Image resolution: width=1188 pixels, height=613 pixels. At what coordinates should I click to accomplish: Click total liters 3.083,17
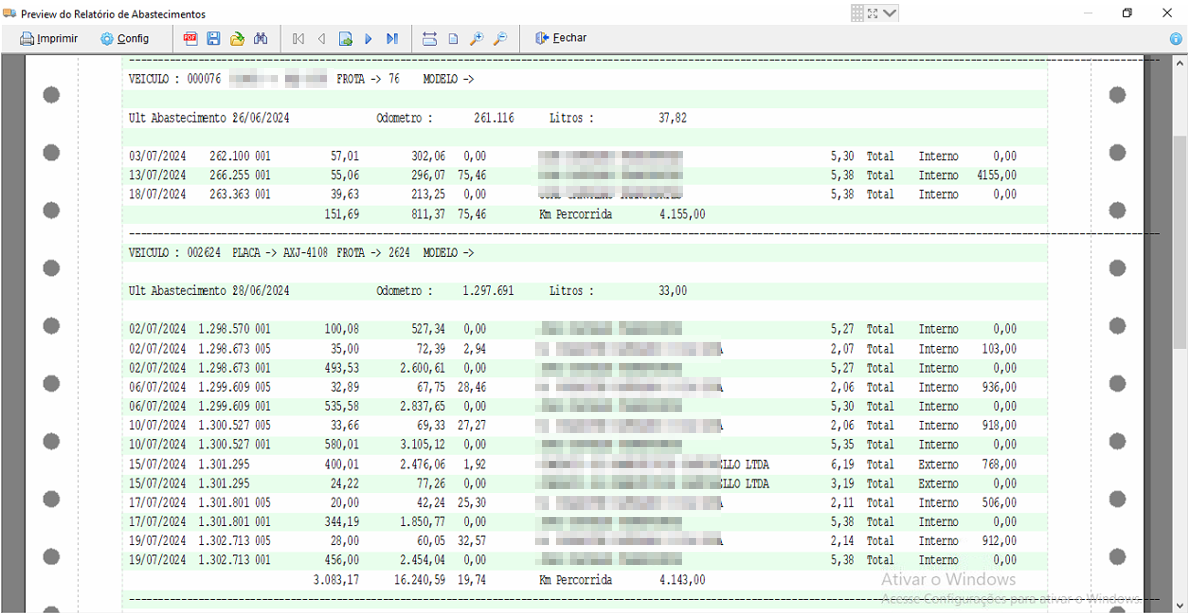click(x=336, y=580)
